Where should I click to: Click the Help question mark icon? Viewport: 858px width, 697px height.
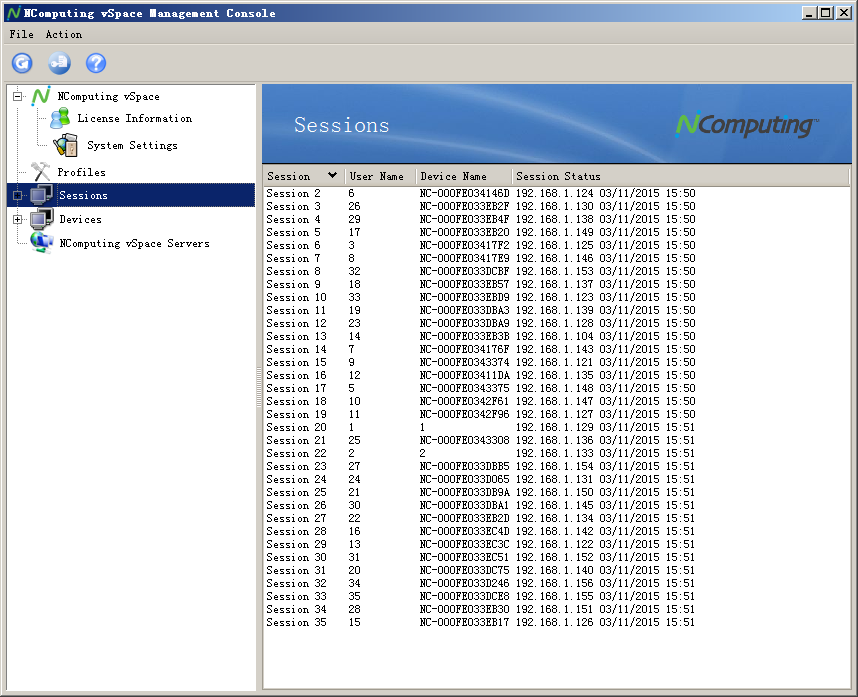[96, 63]
